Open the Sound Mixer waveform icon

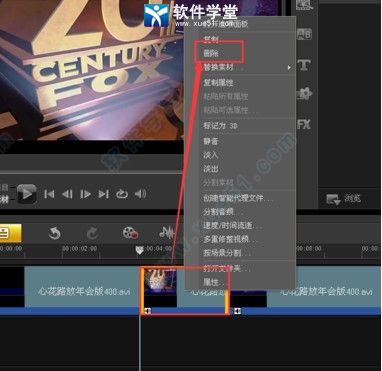[166, 232]
